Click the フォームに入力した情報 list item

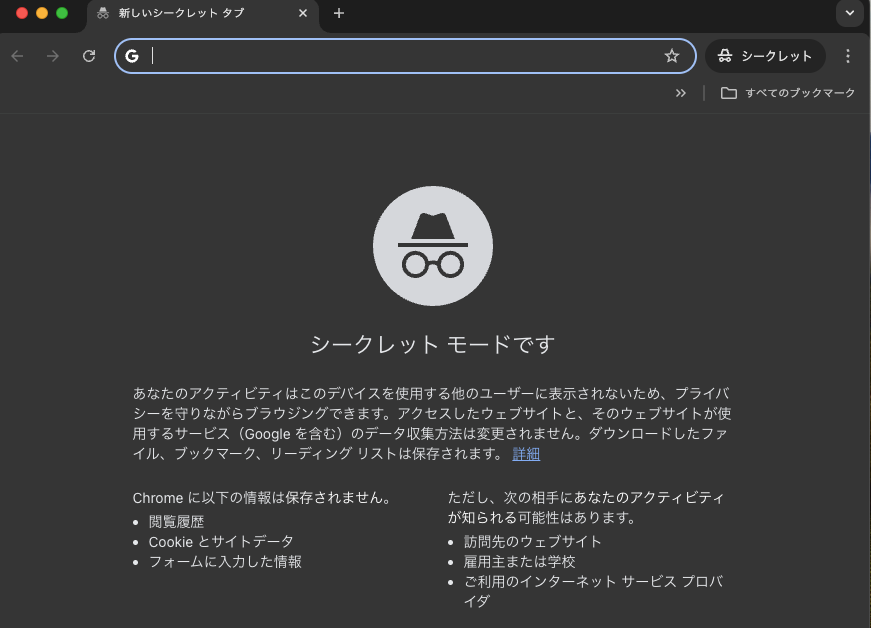point(225,562)
